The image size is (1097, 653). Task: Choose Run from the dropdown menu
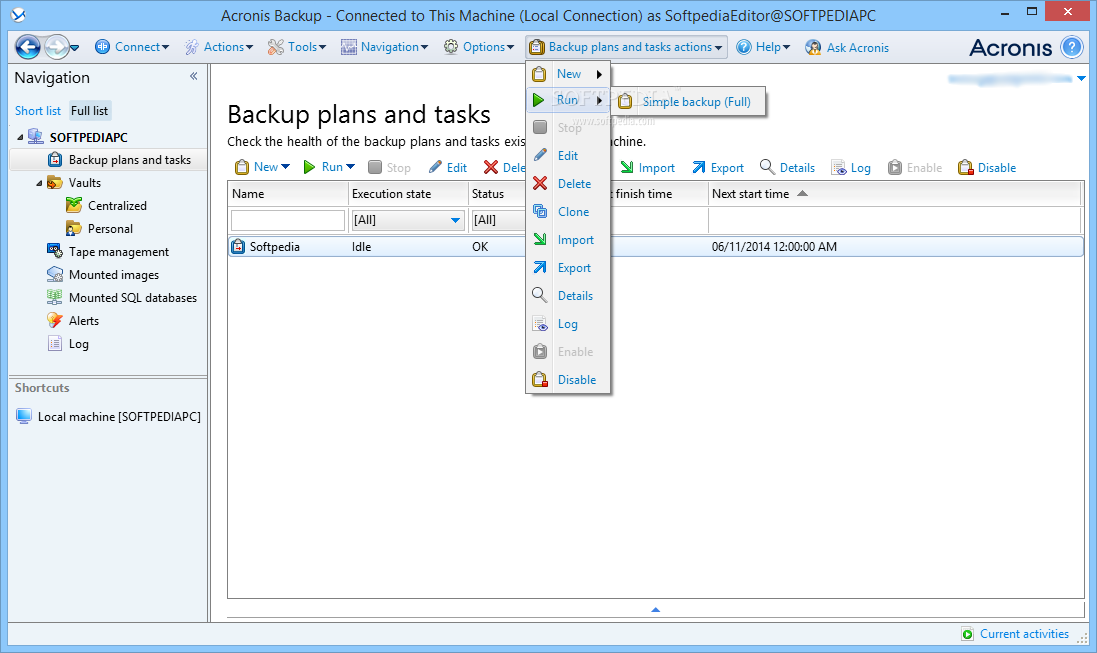(568, 100)
